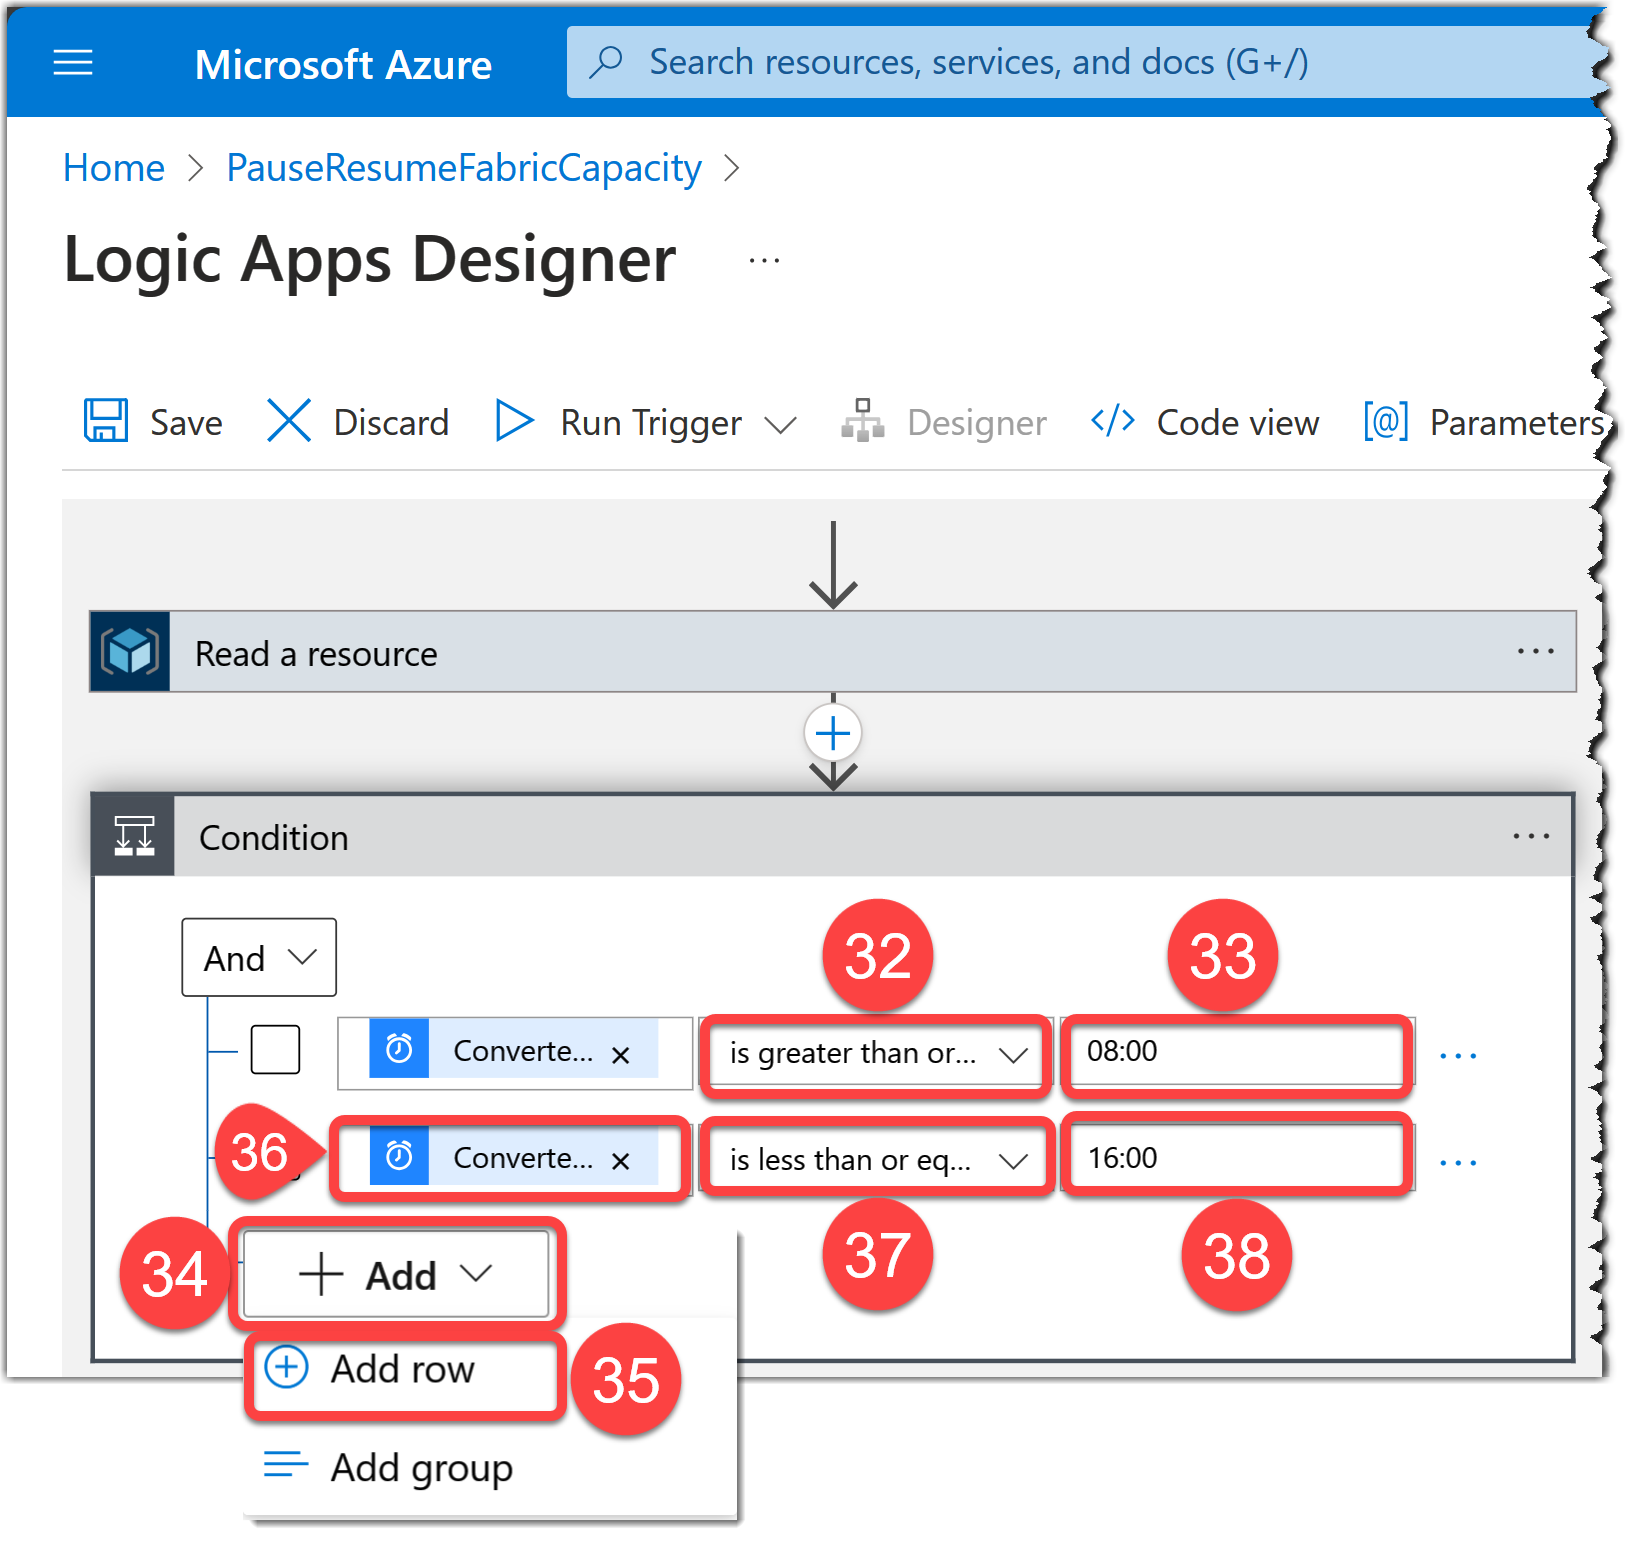This screenshot has width=1626, height=1543.
Task: Click the Save toolbar label
Action: coord(186,423)
